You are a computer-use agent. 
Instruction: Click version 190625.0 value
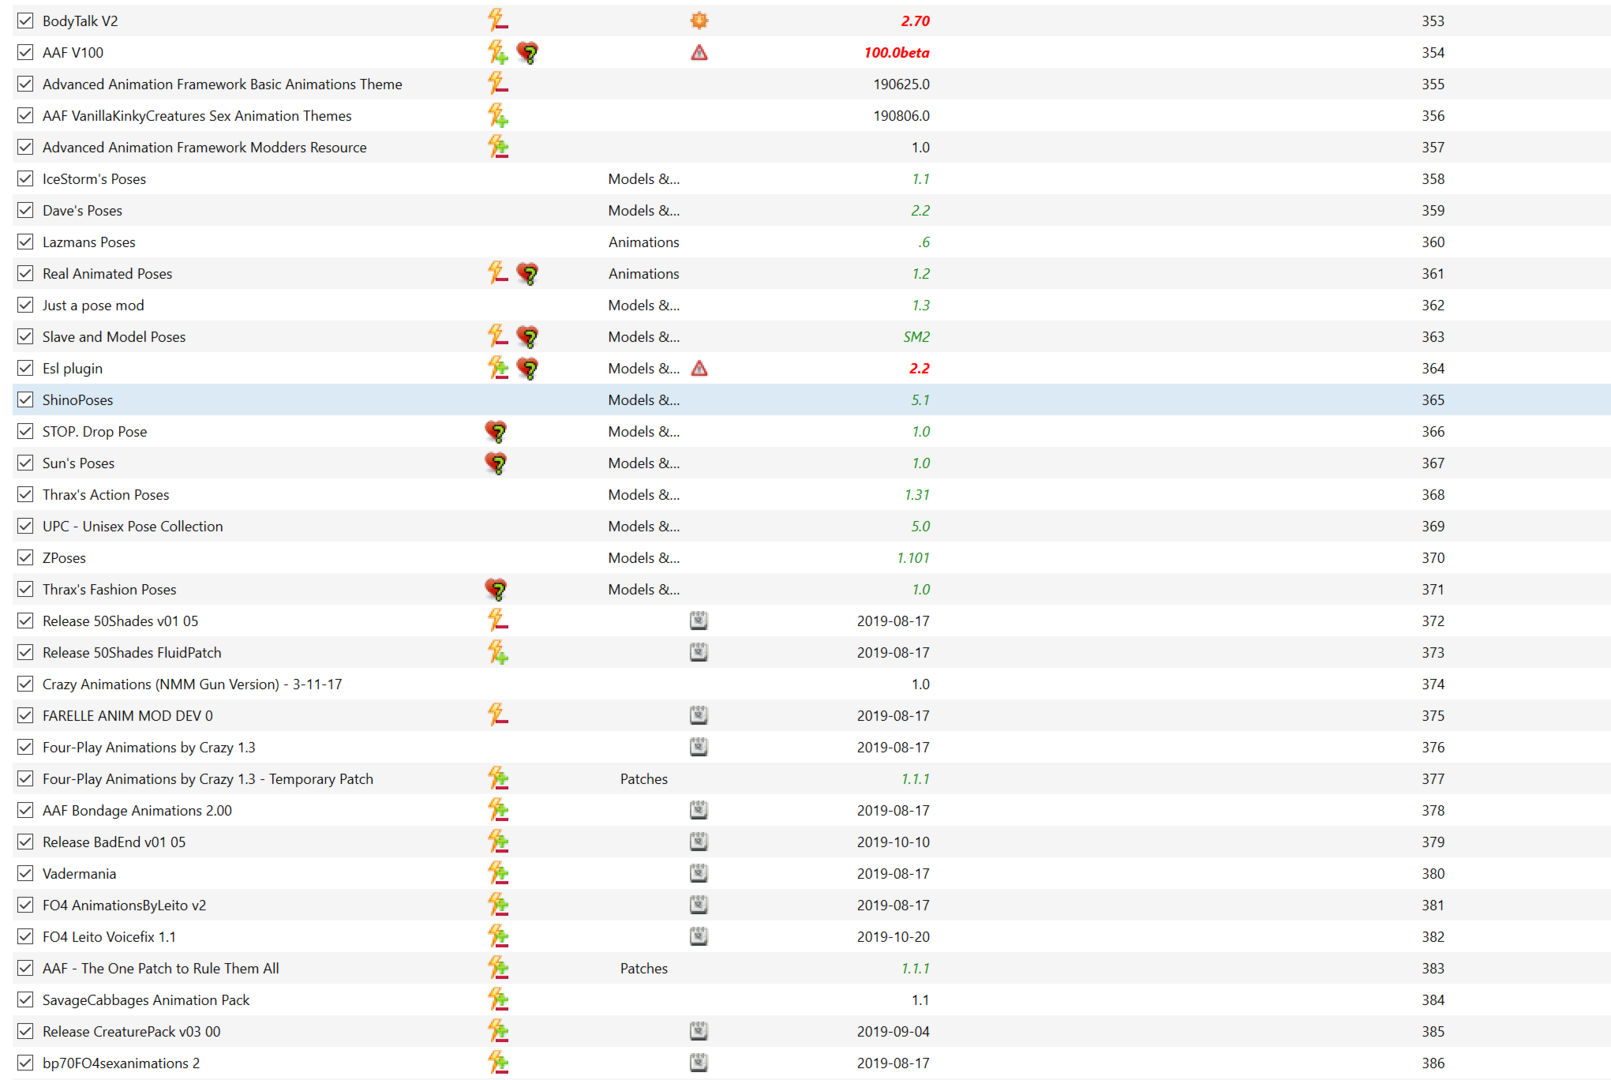point(901,84)
